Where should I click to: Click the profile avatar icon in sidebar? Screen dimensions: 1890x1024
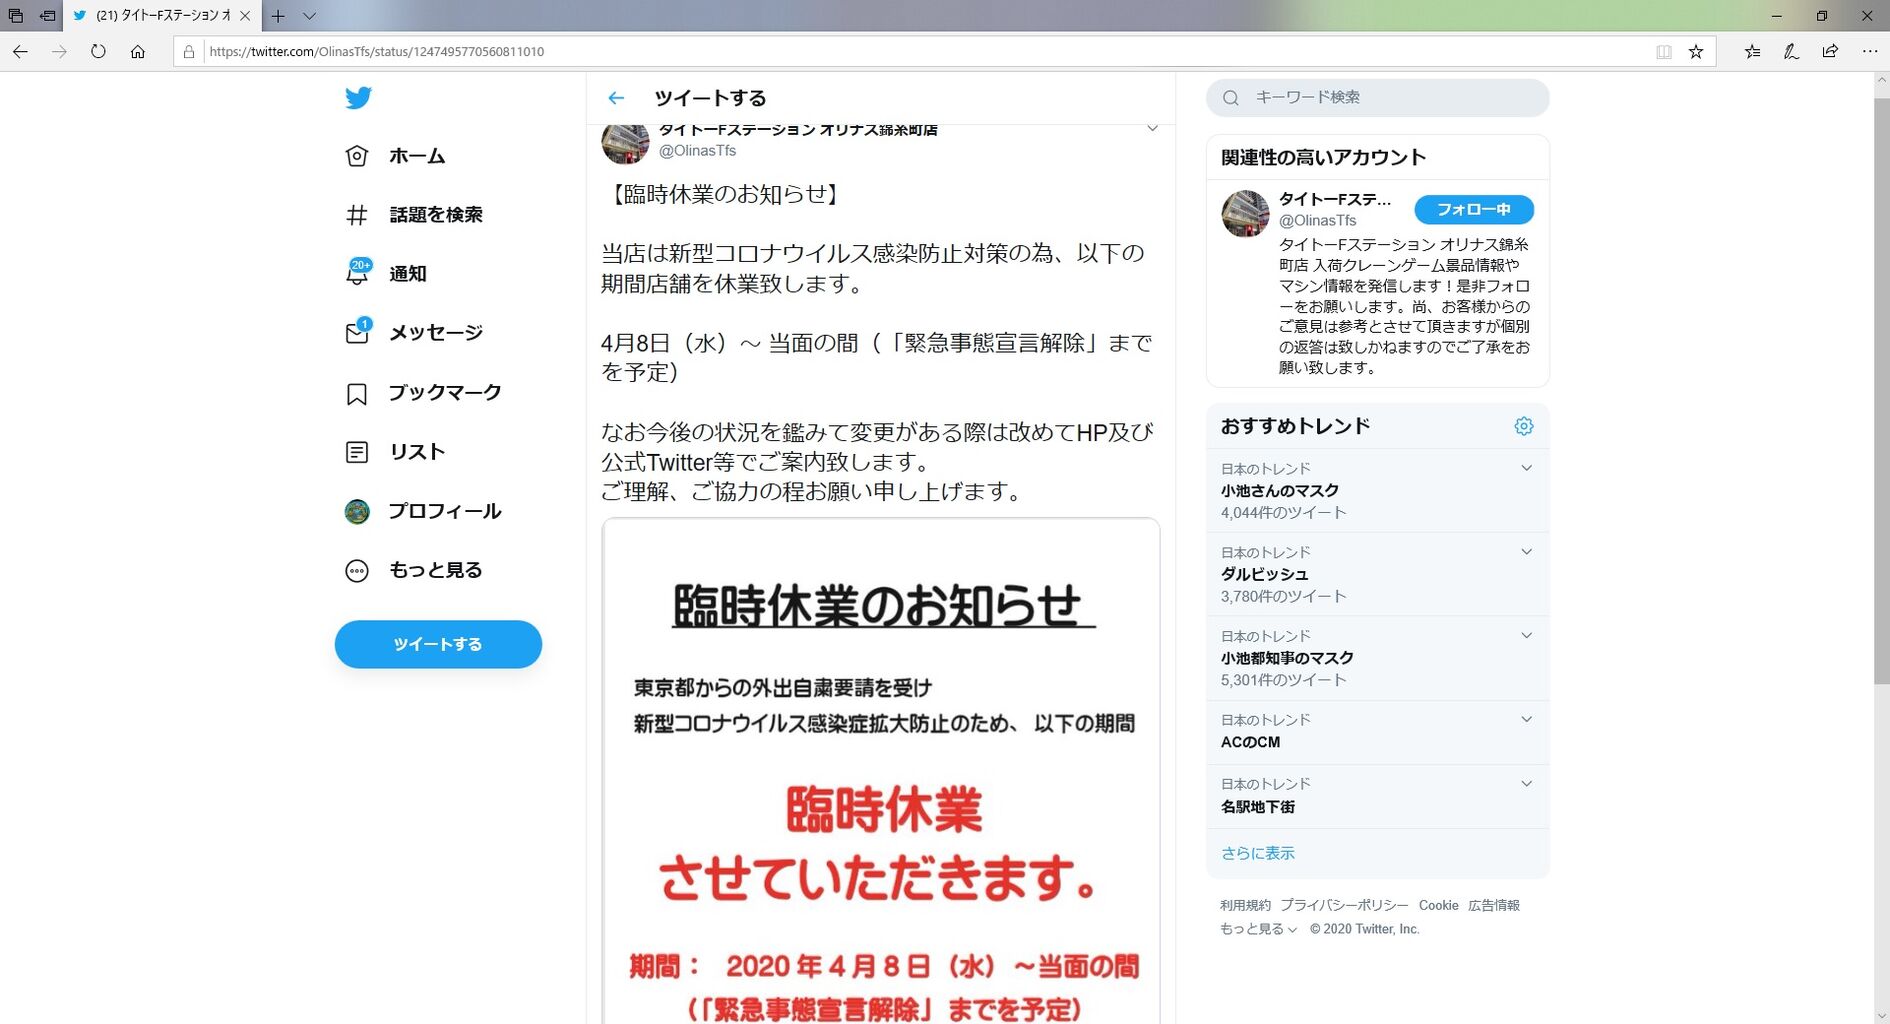point(357,512)
